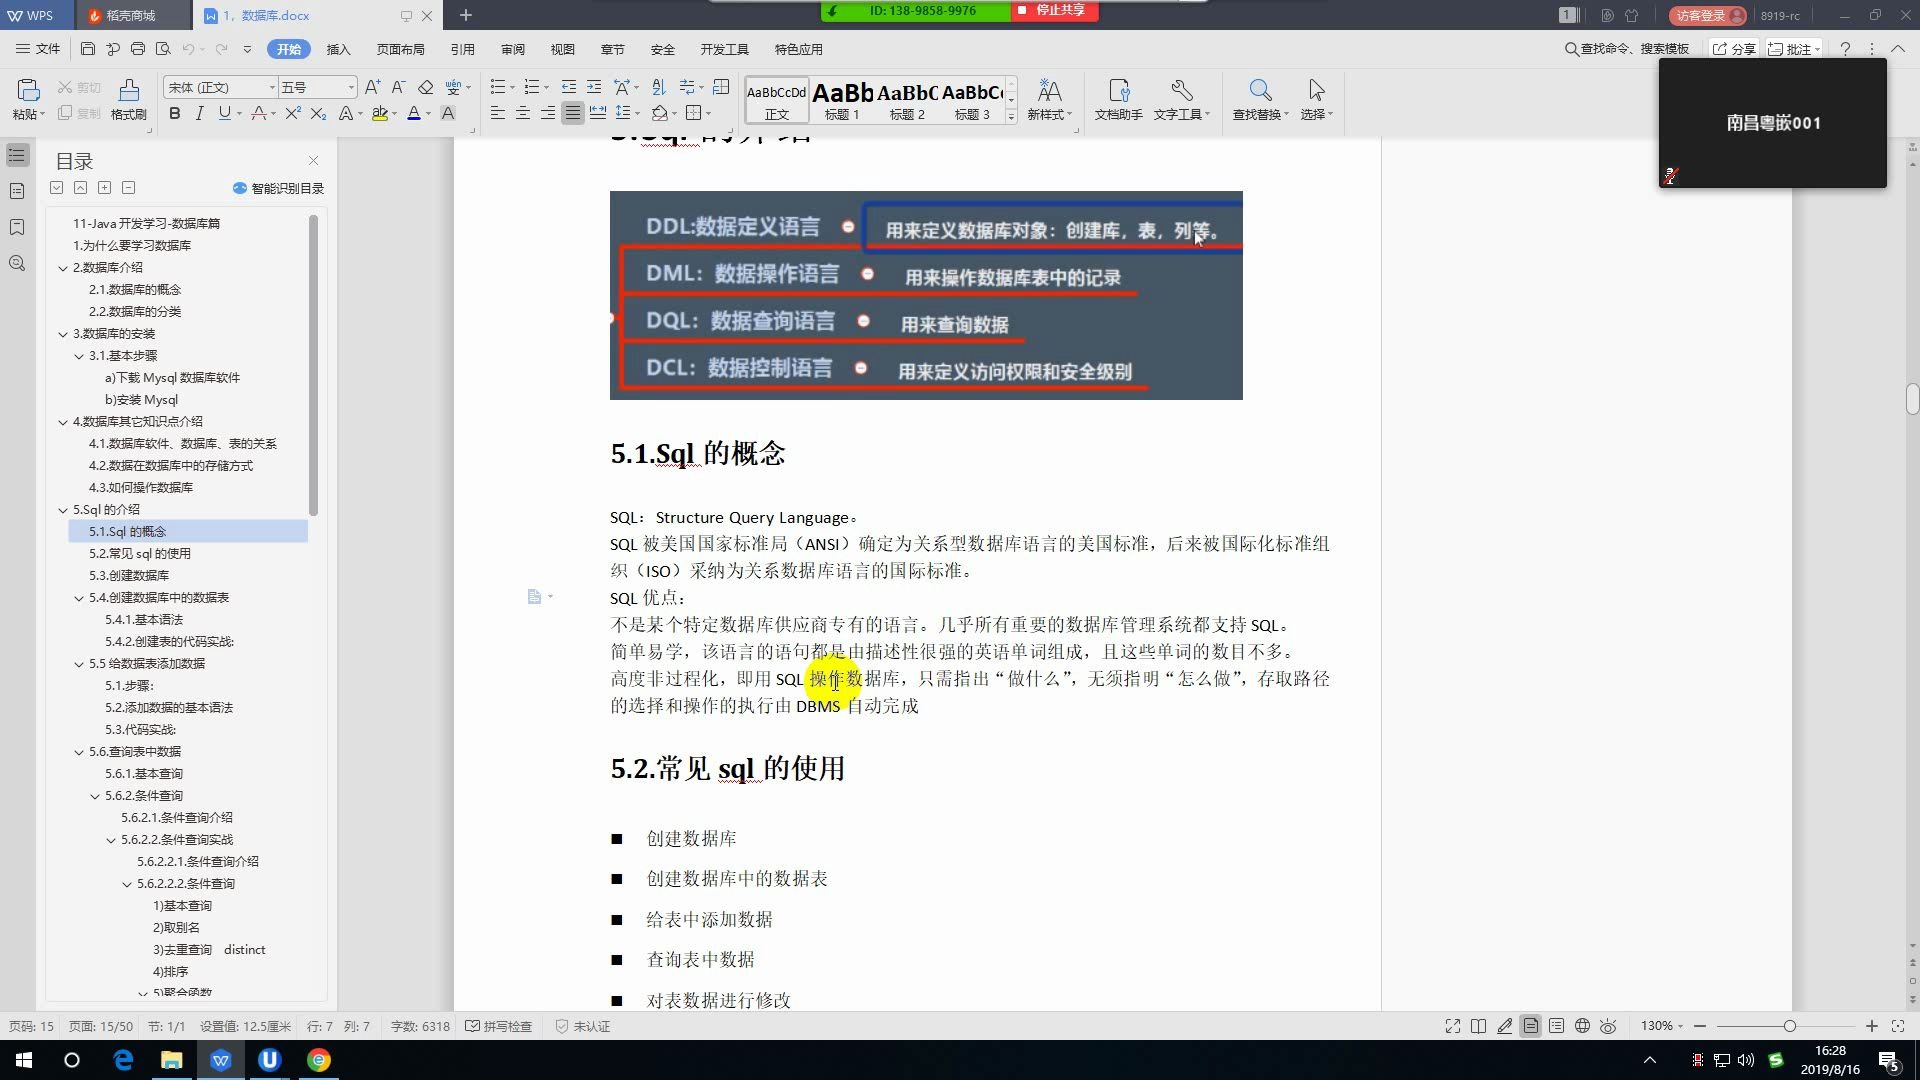Viewport: 1920px width, 1080px height.
Task: Collapse the 2.数据库介绍 outline node
Action: [x=63, y=267]
